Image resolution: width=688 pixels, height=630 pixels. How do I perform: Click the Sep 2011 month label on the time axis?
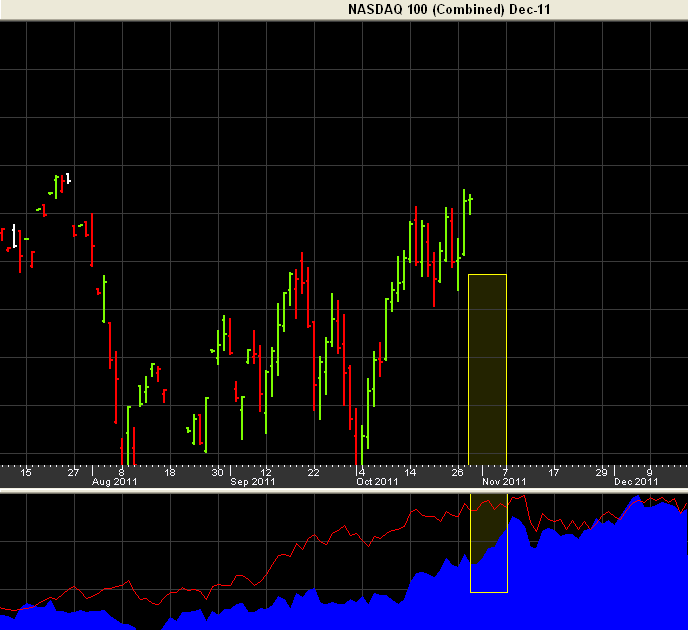click(x=253, y=482)
